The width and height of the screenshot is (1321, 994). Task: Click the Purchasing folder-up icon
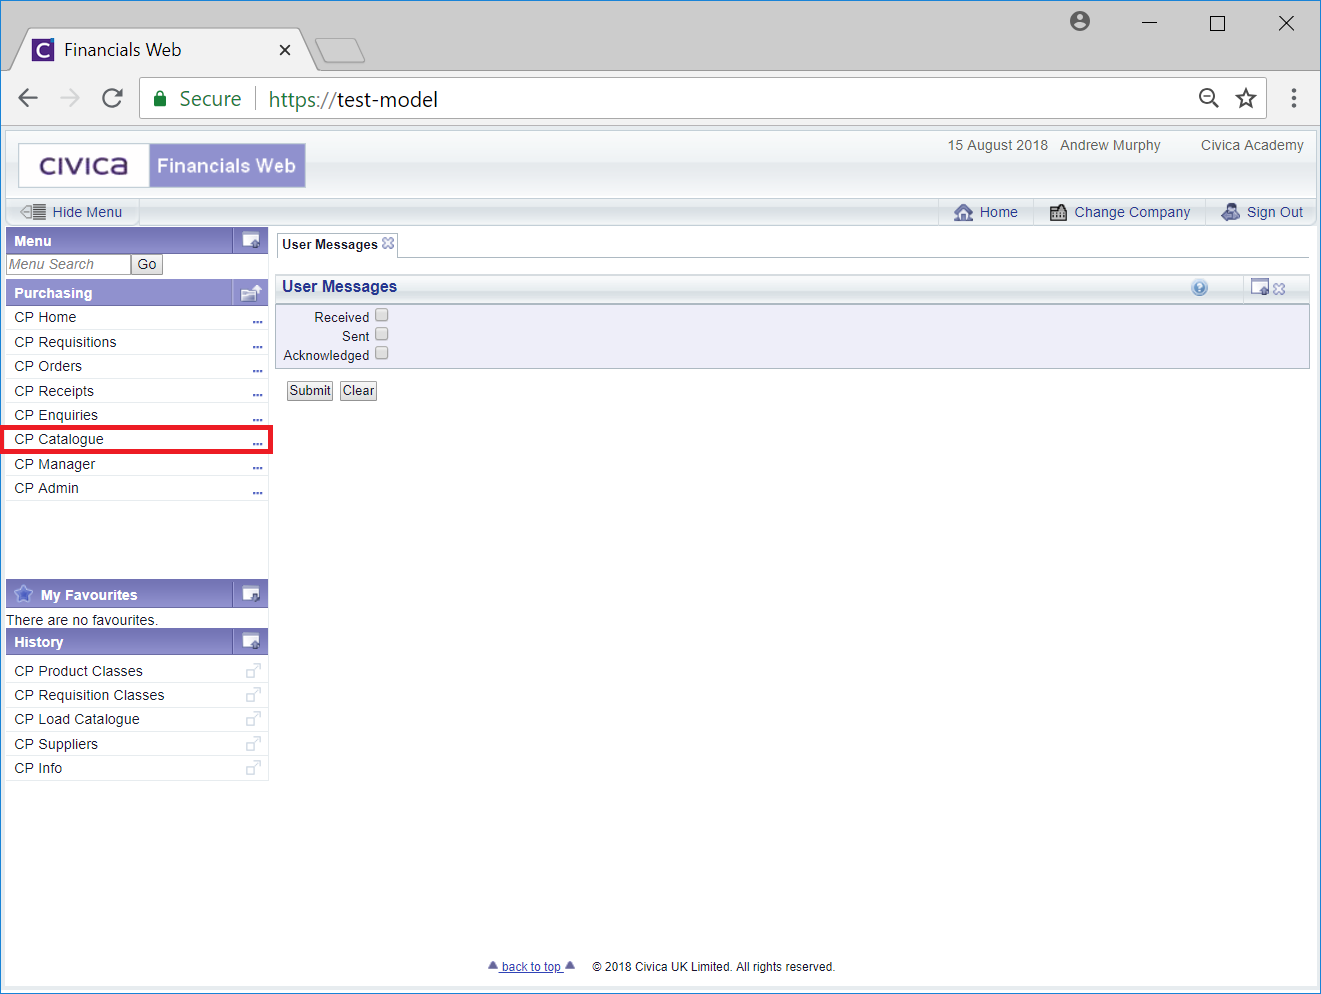[x=251, y=293]
